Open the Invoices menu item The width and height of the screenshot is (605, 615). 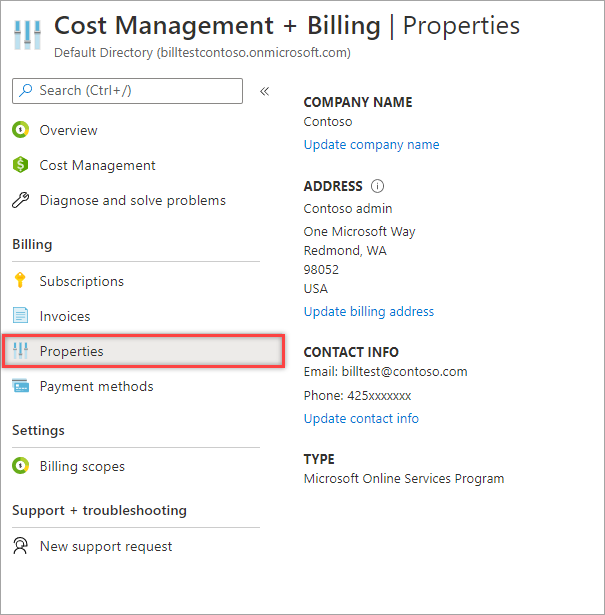(65, 316)
